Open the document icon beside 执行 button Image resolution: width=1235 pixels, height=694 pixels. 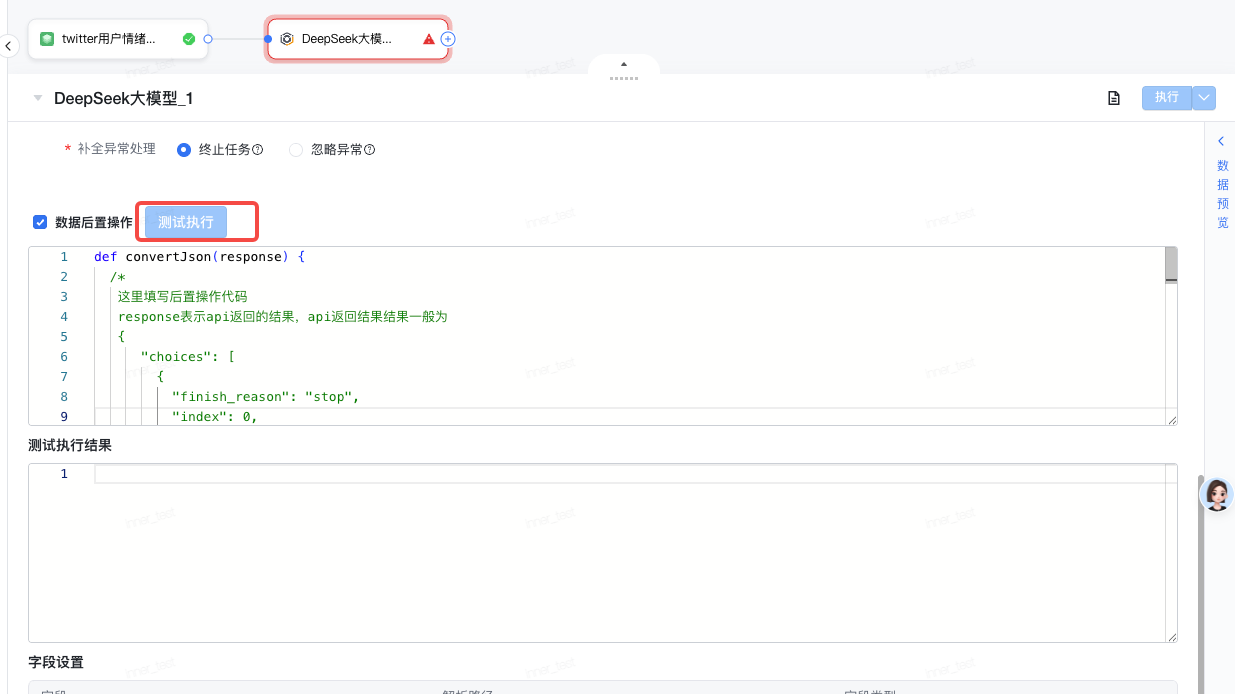coord(1113,98)
